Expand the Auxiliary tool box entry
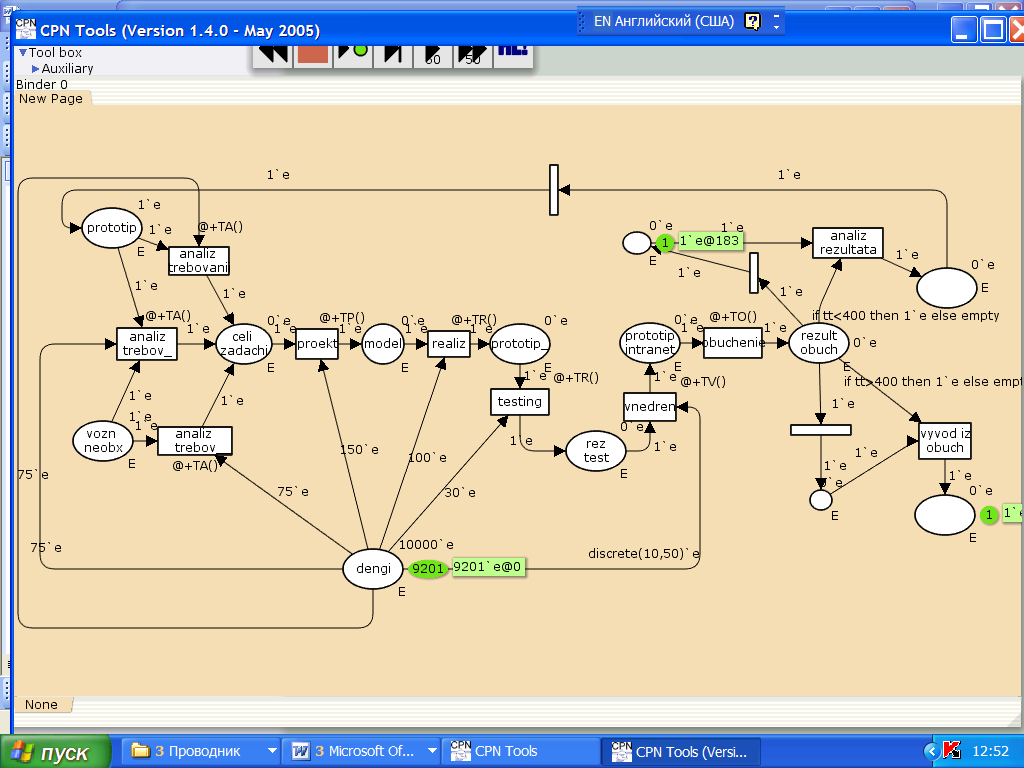 tap(35, 69)
